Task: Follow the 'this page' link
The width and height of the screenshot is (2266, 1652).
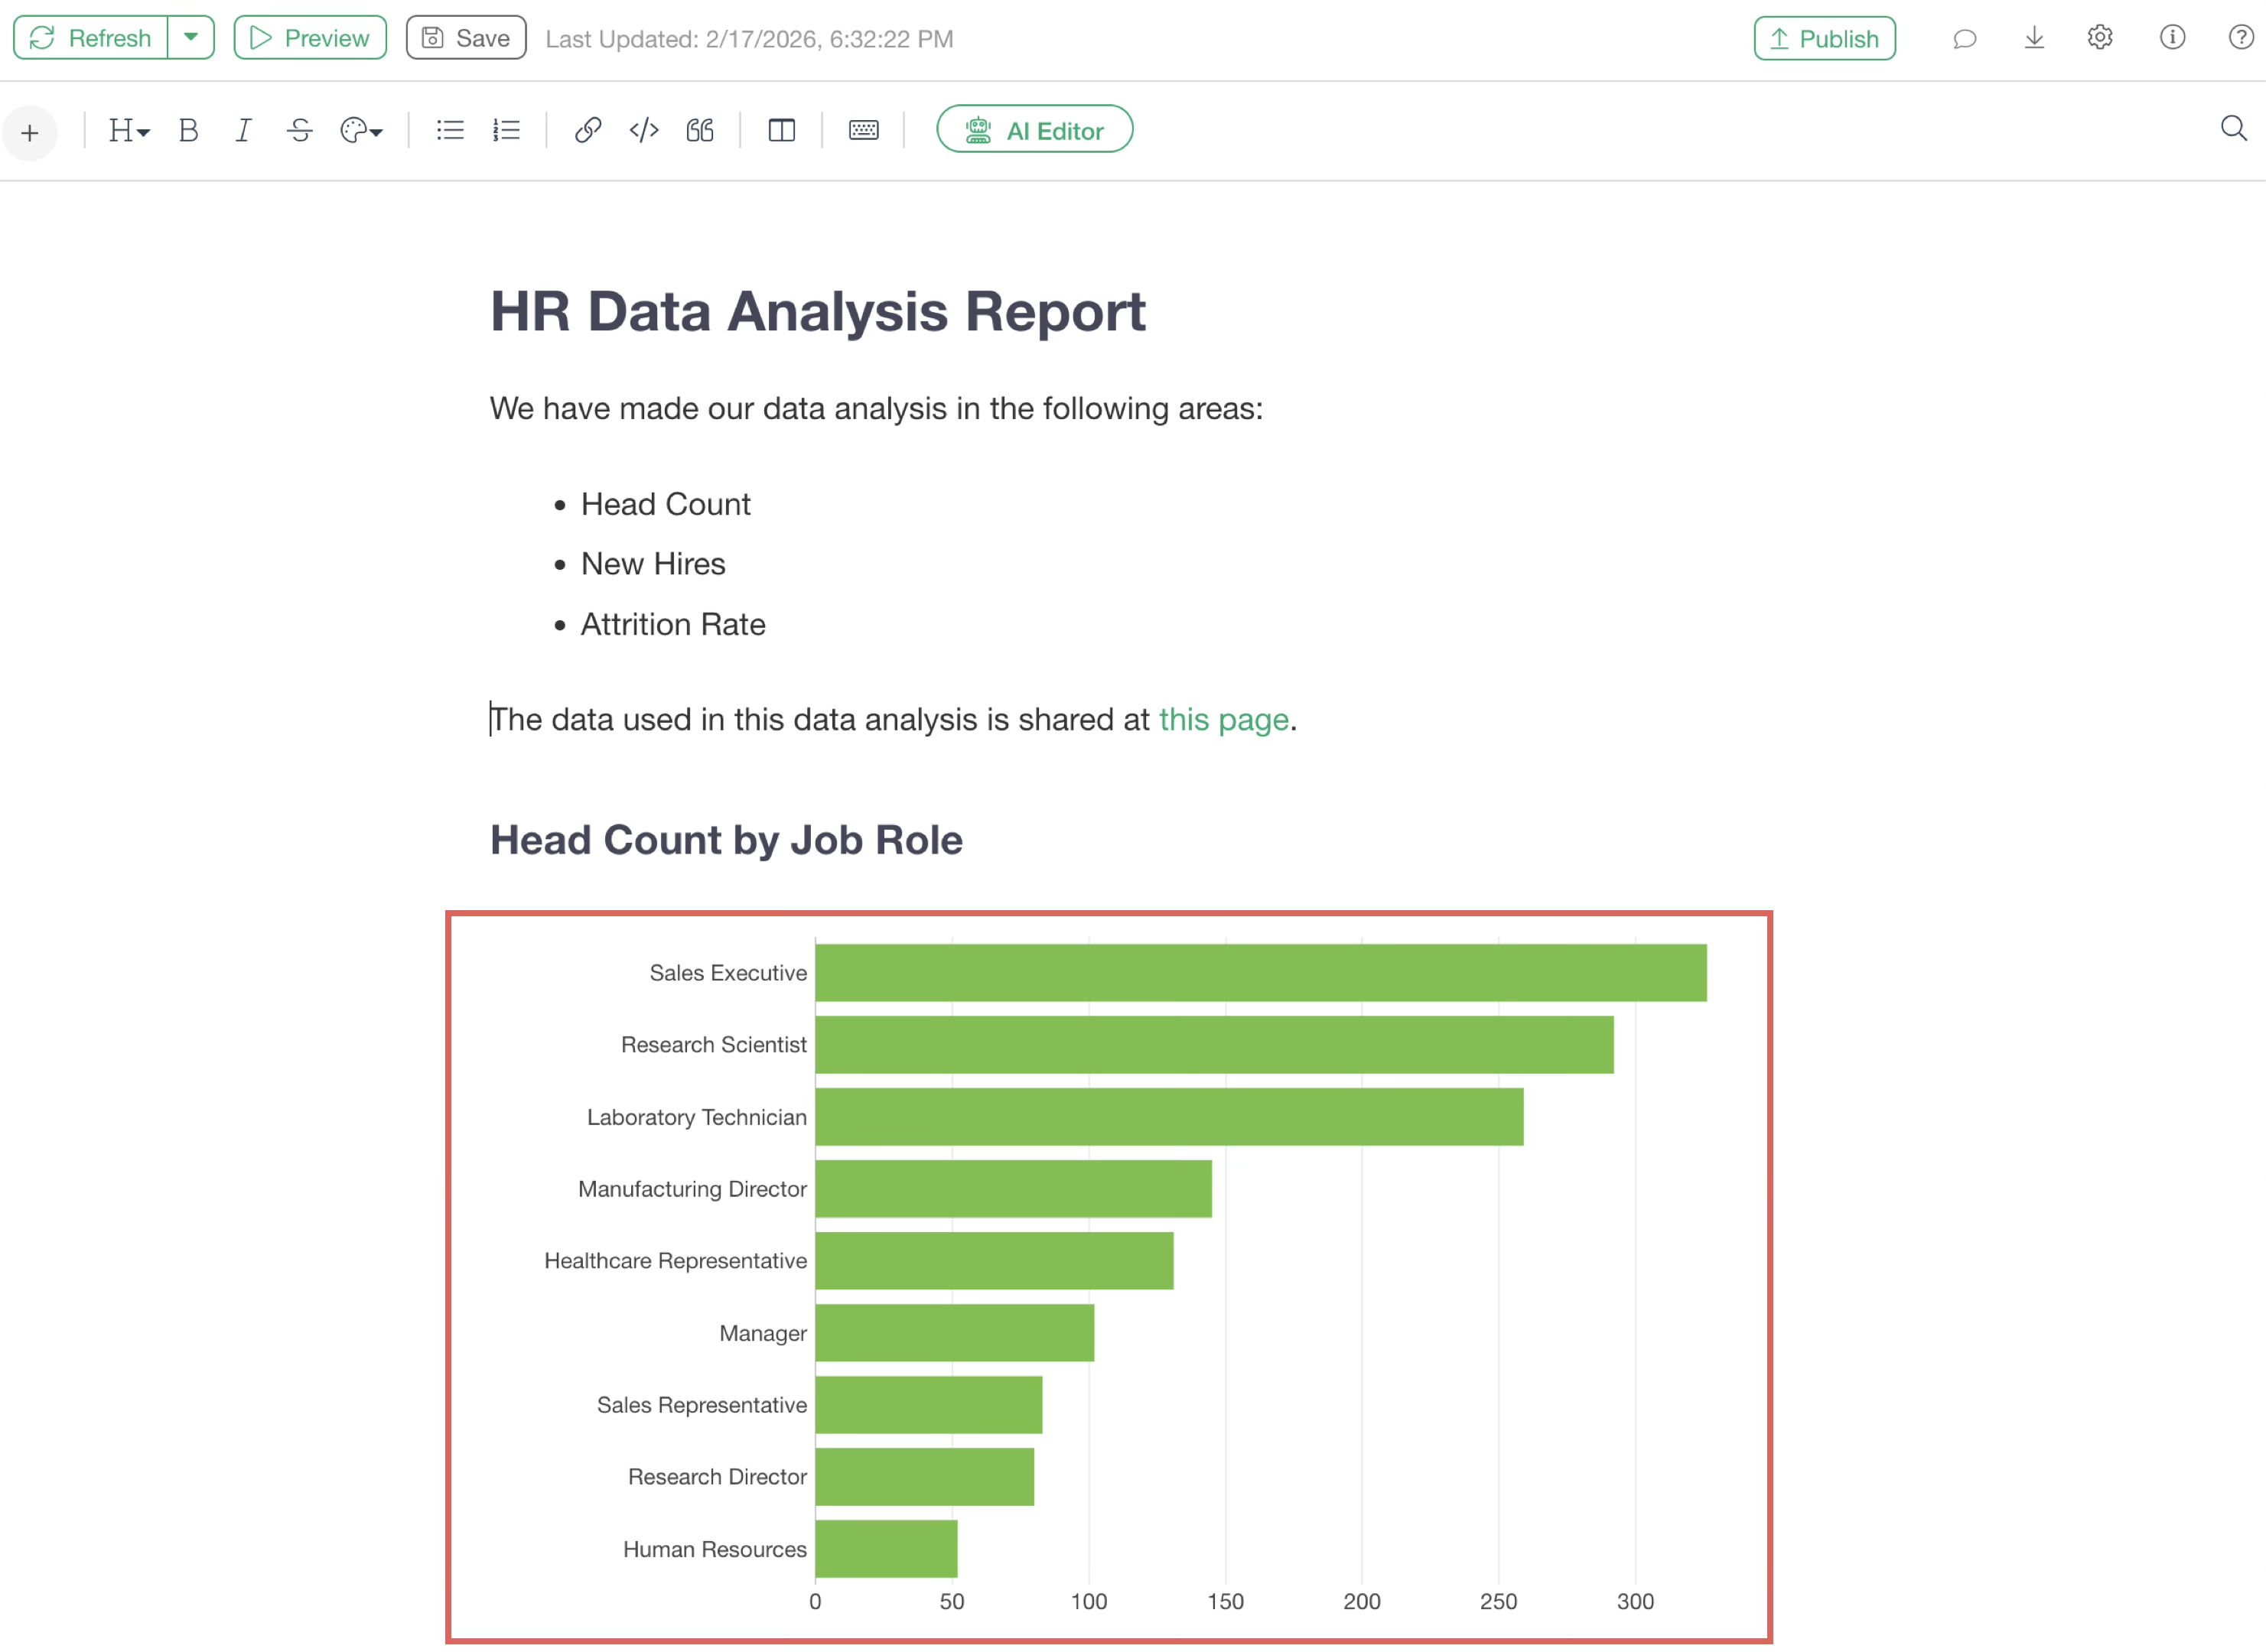Action: [x=1223, y=720]
